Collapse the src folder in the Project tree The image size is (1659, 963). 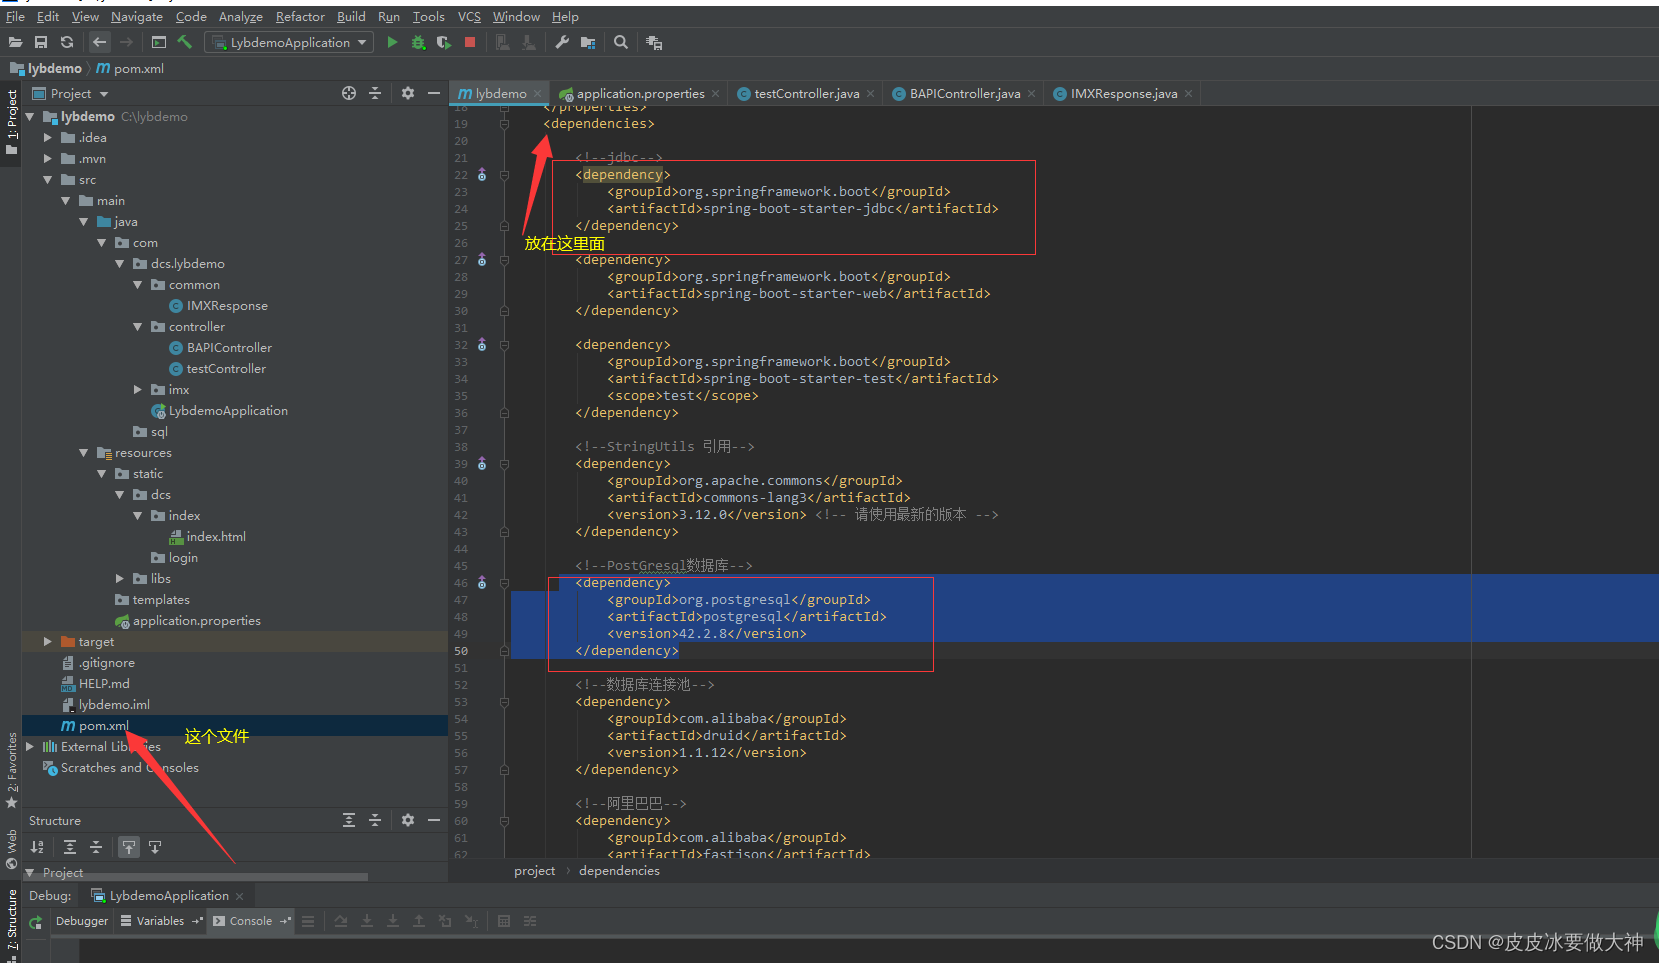pyautogui.click(x=47, y=179)
